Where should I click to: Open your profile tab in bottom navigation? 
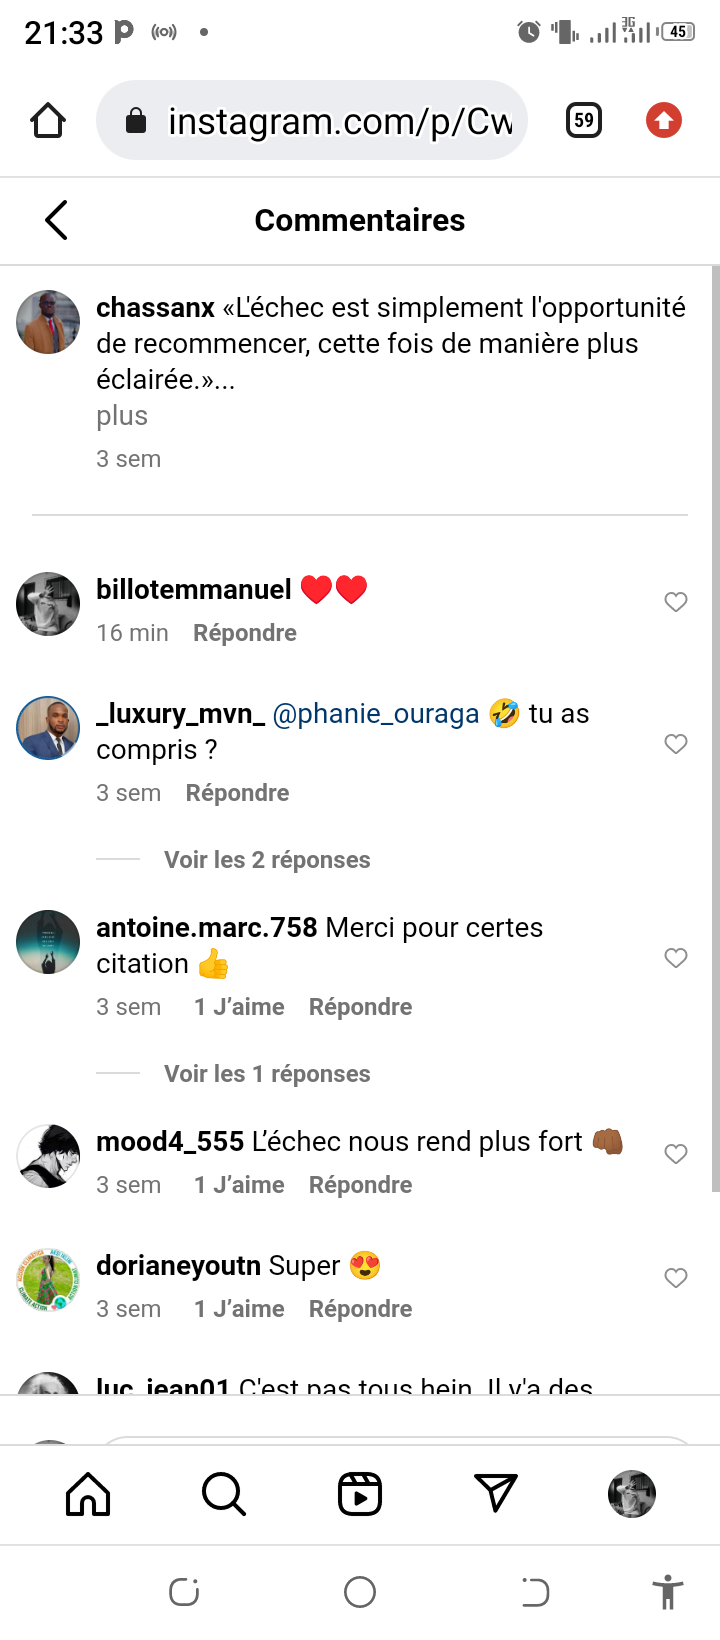point(632,1494)
